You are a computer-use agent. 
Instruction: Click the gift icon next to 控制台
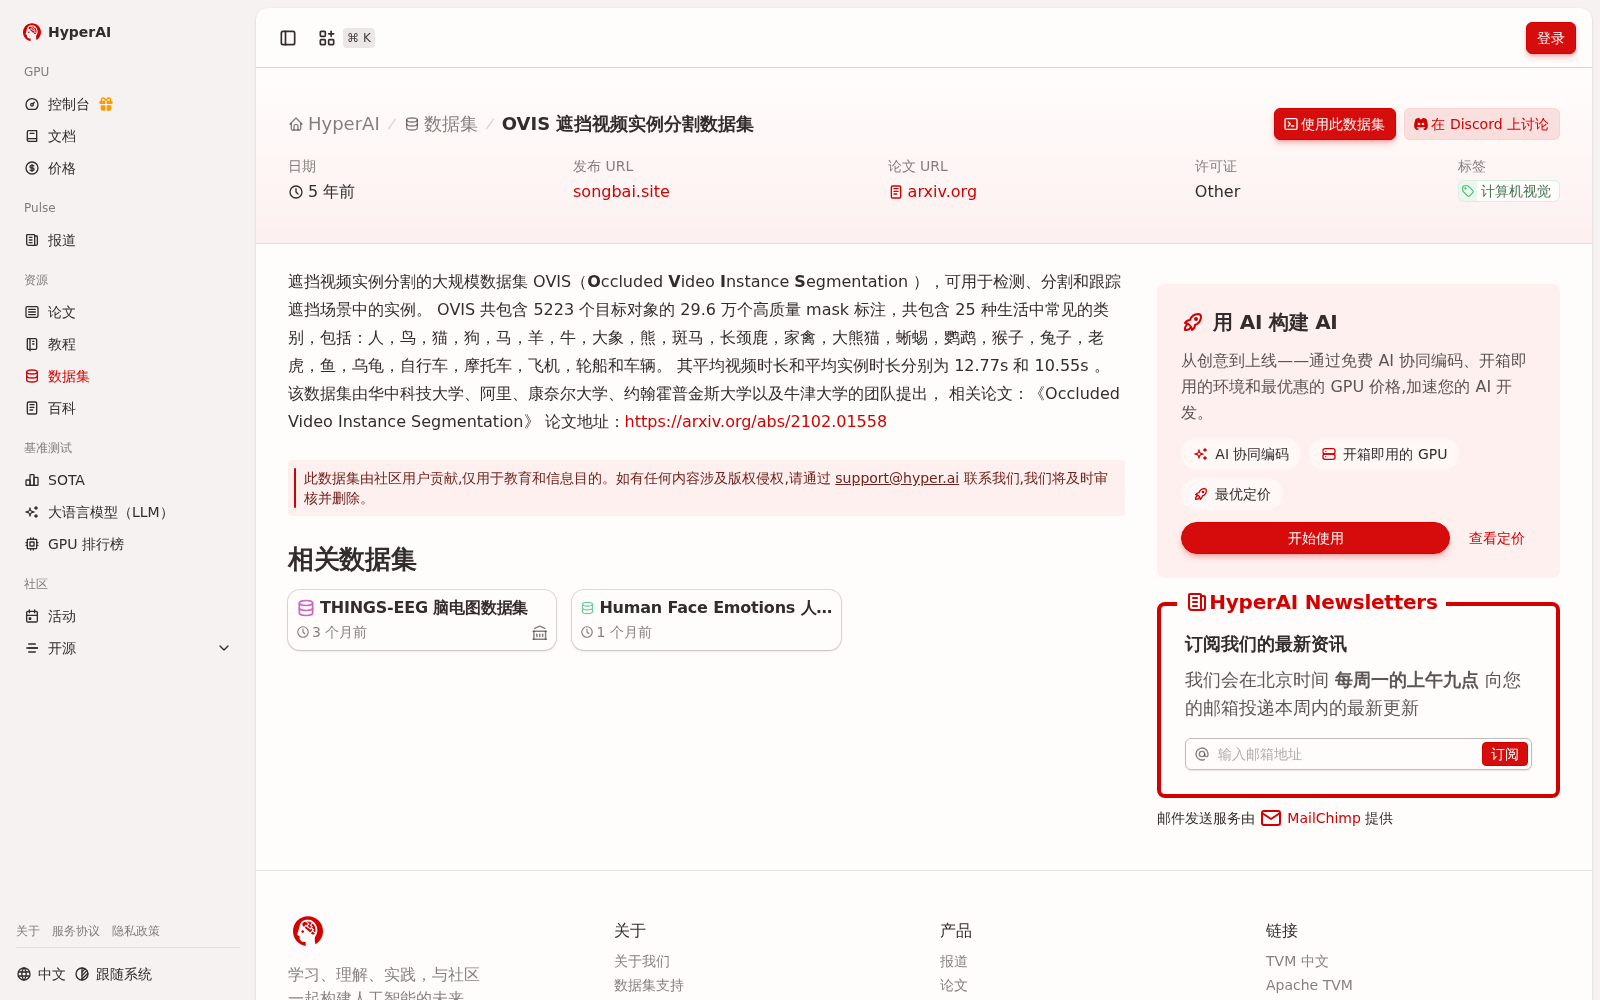pyautogui.click(x=106, y=104)
